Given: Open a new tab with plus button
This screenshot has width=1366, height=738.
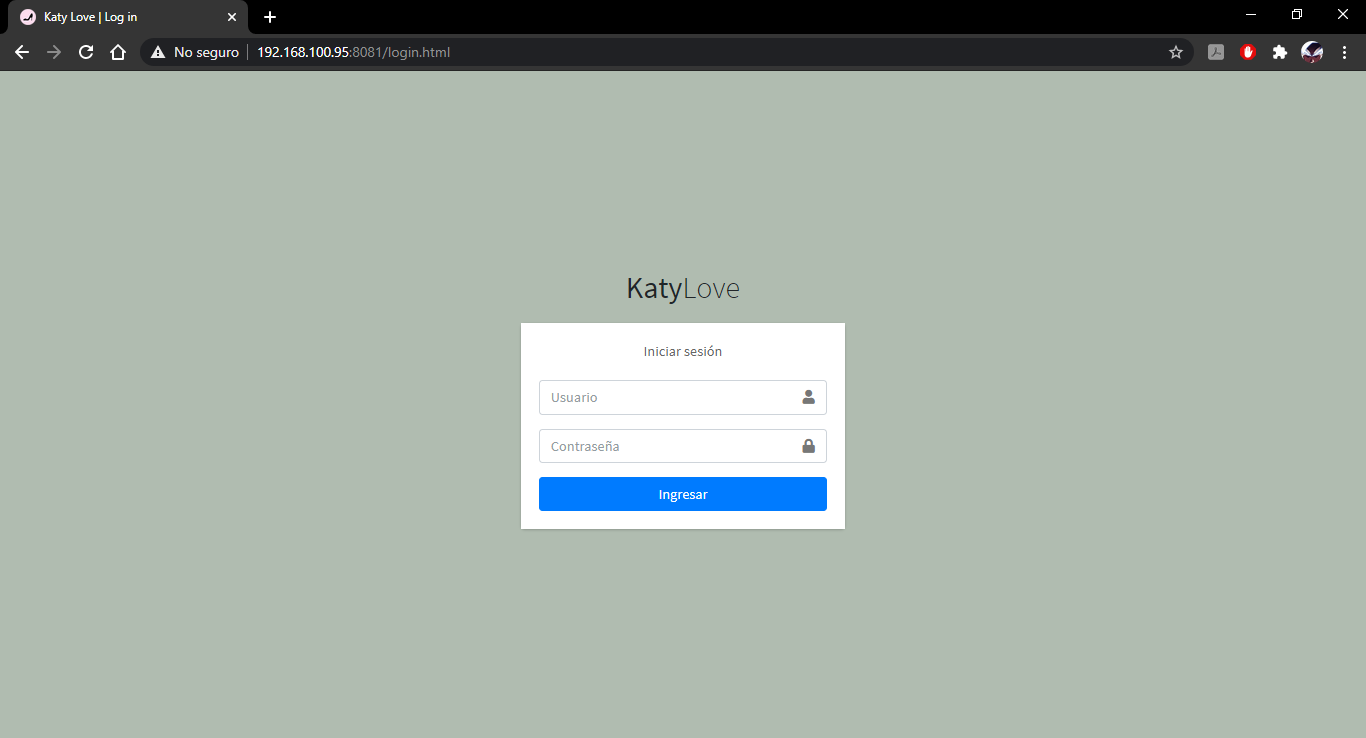Looking at the screenshot, I should pyautogui.click(x=270, y=17).
